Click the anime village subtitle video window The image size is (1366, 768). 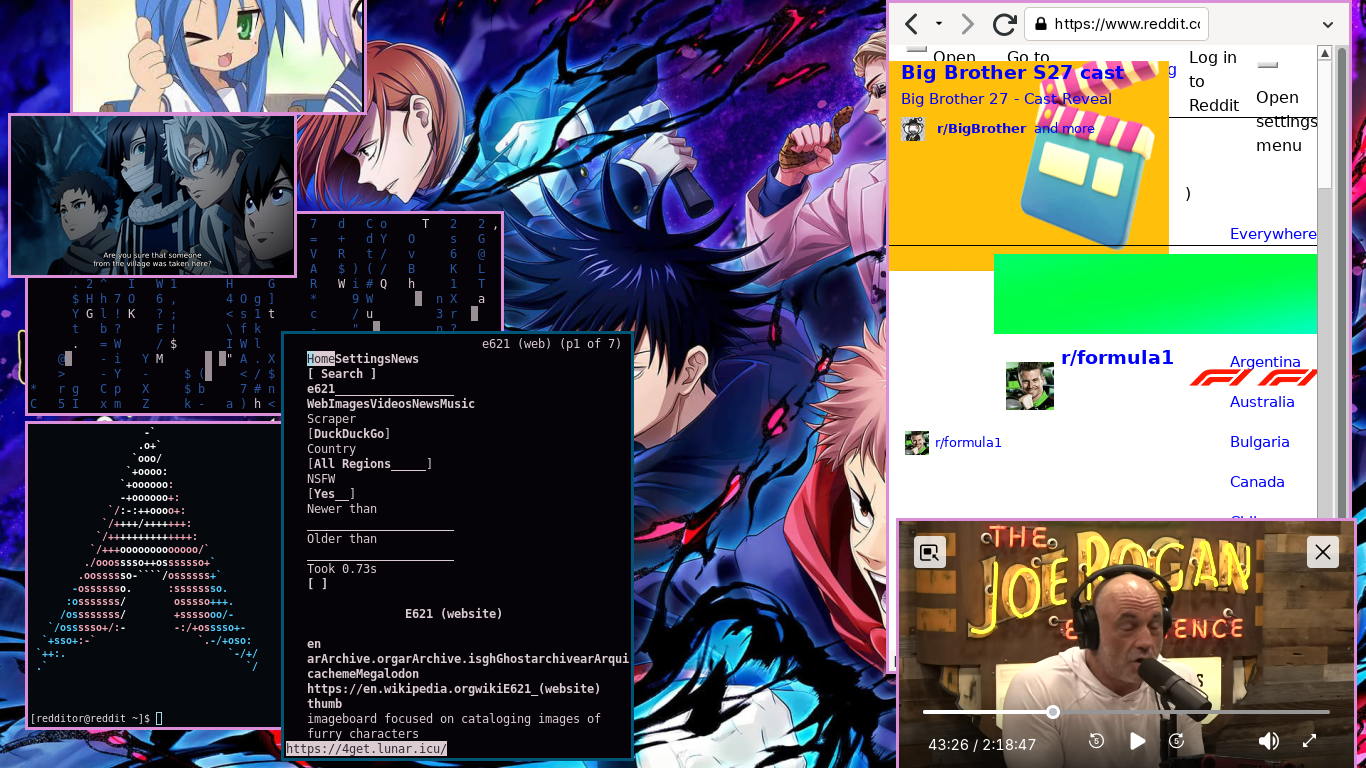point(153,195)
